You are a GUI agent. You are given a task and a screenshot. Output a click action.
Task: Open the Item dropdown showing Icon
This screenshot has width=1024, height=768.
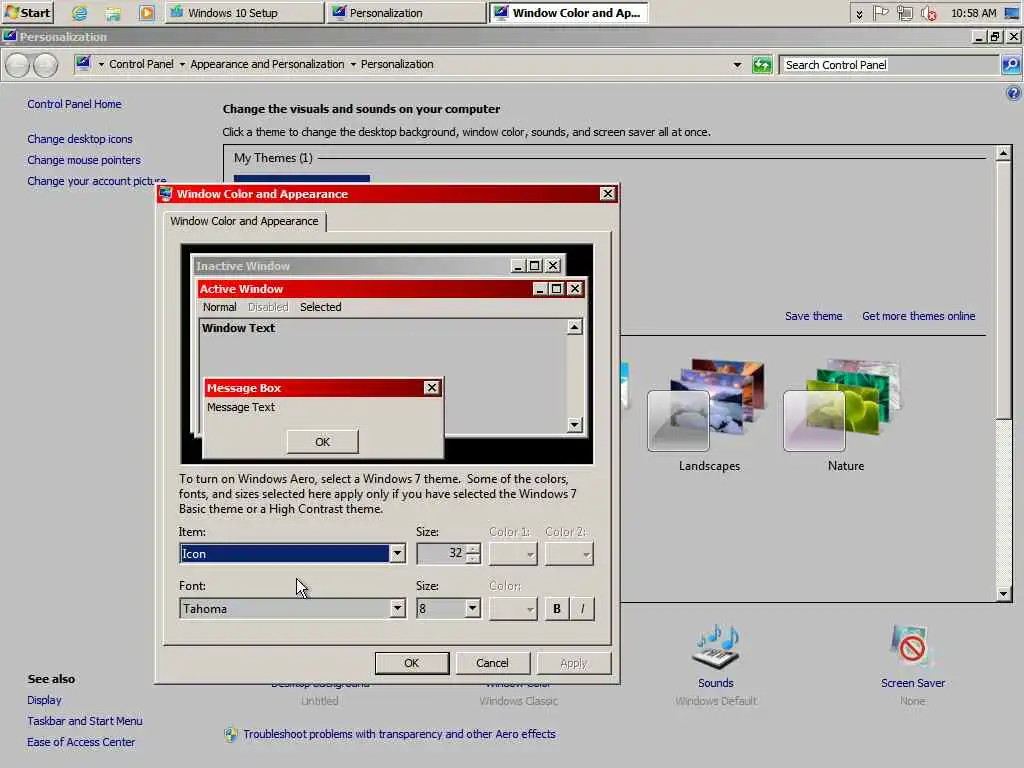(x=292, y=554)
